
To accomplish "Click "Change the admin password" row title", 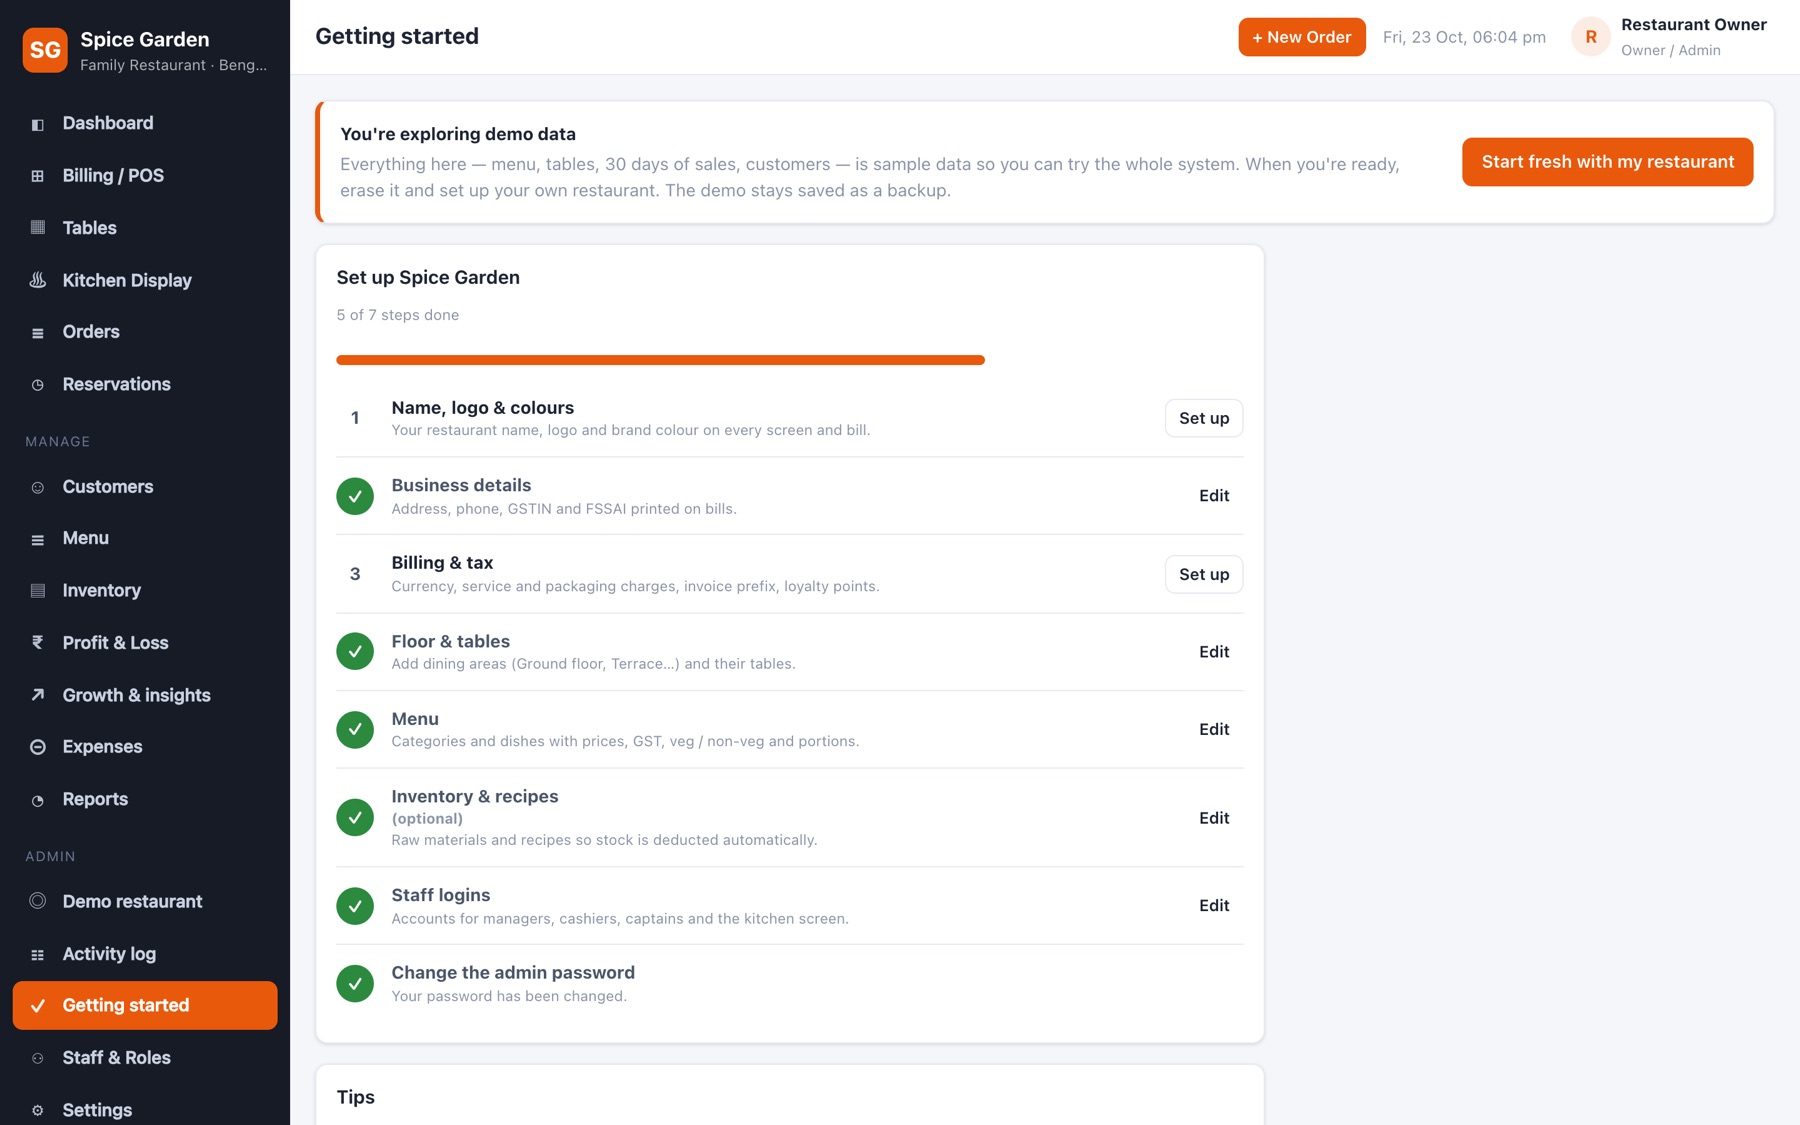I will [513, 973].
